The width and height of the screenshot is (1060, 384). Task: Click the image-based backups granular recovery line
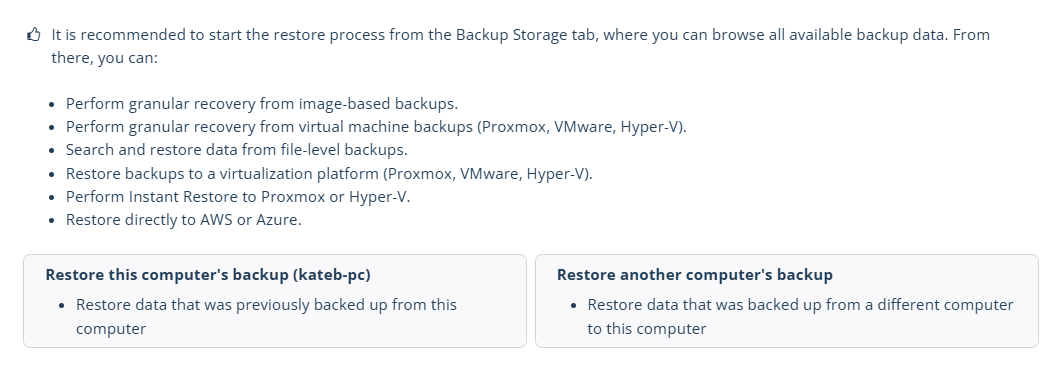pos(262,104)
